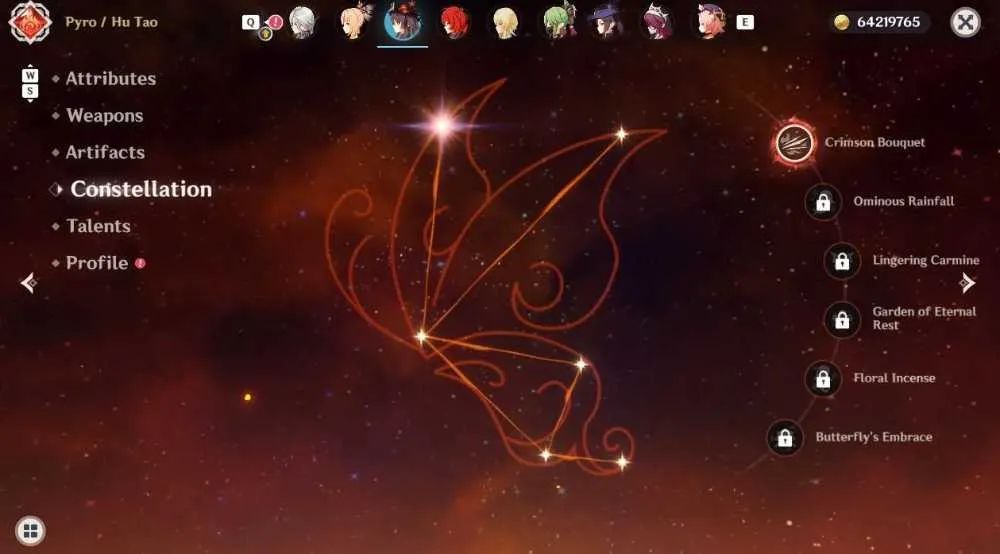Select the locked Floral Incense node
Screen dimensions: 1000x554
[x=823, y=379]
